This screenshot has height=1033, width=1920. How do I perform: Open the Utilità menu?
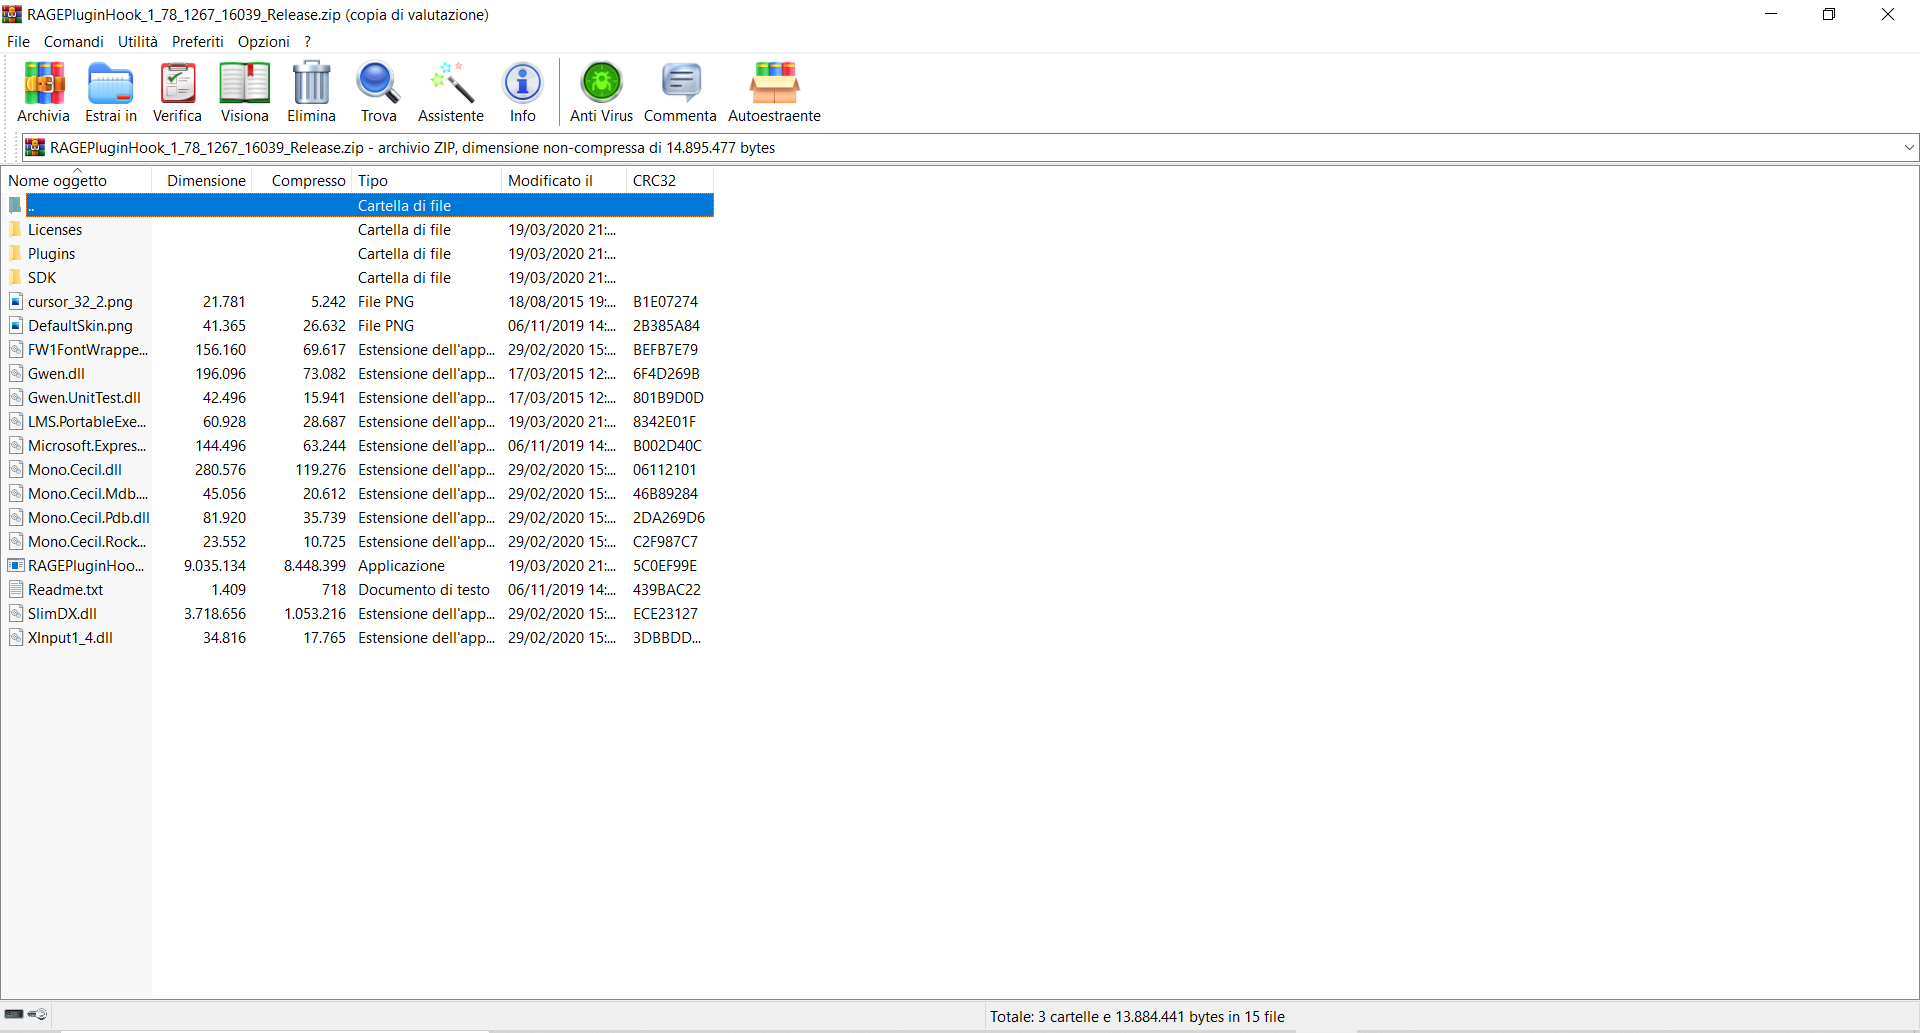pos(138,42)
